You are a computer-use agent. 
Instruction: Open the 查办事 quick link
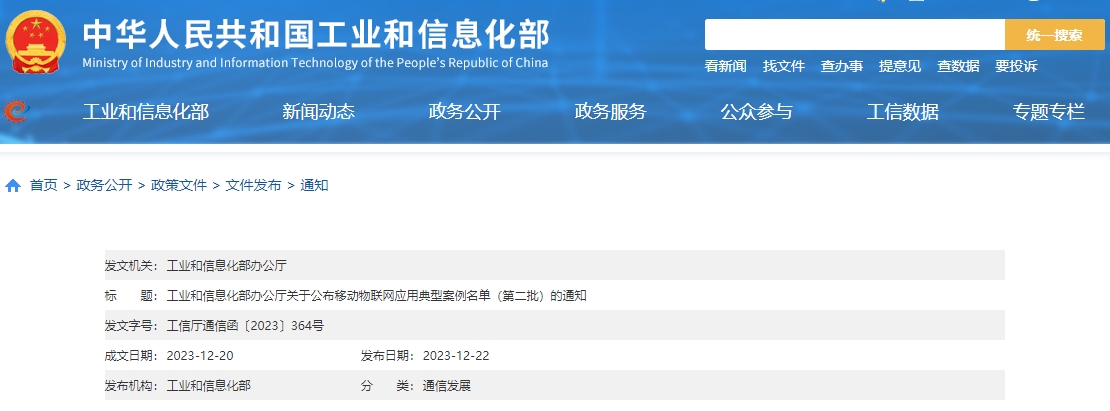click(x=842, y=66)
